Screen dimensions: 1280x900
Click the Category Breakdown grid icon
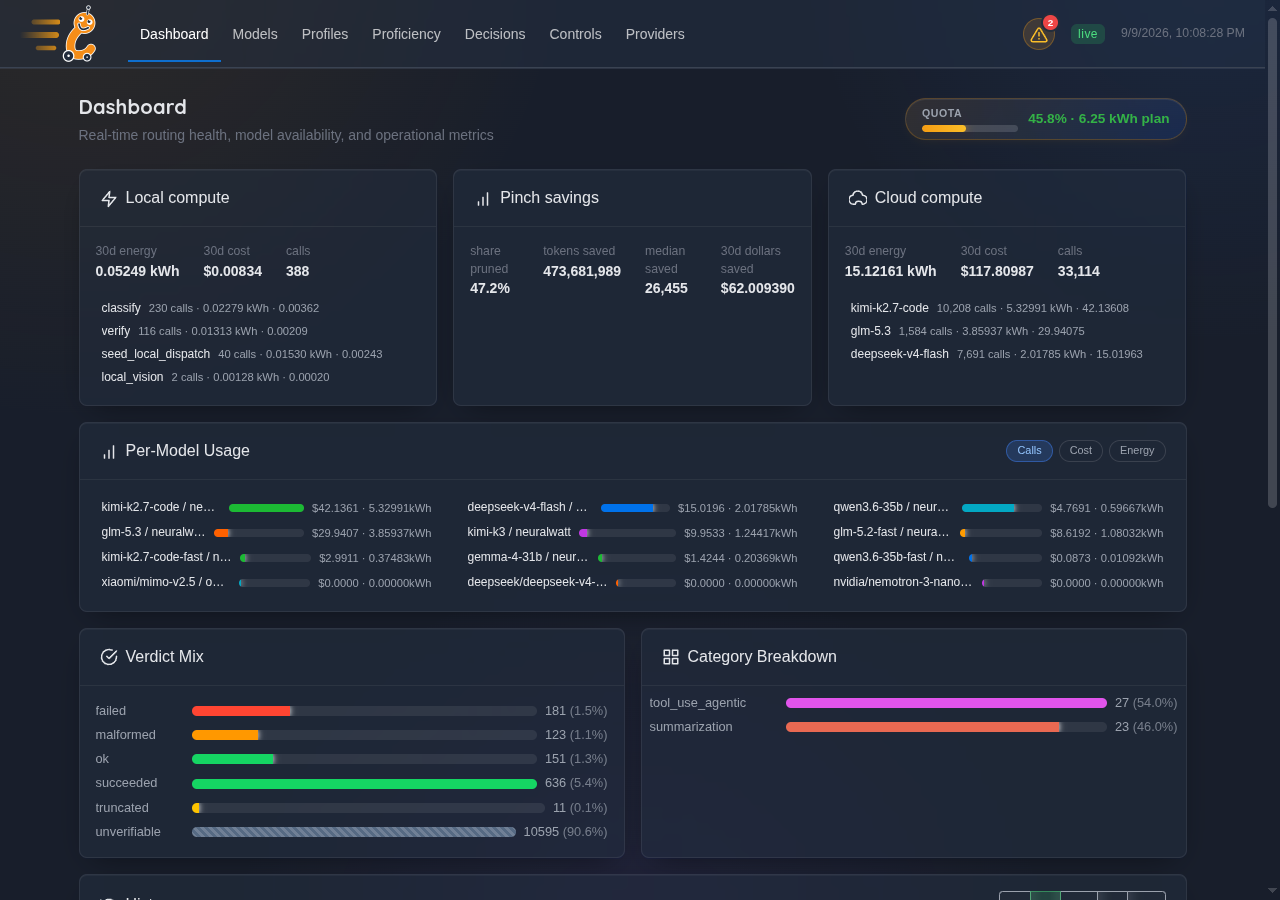pos(671,657)
